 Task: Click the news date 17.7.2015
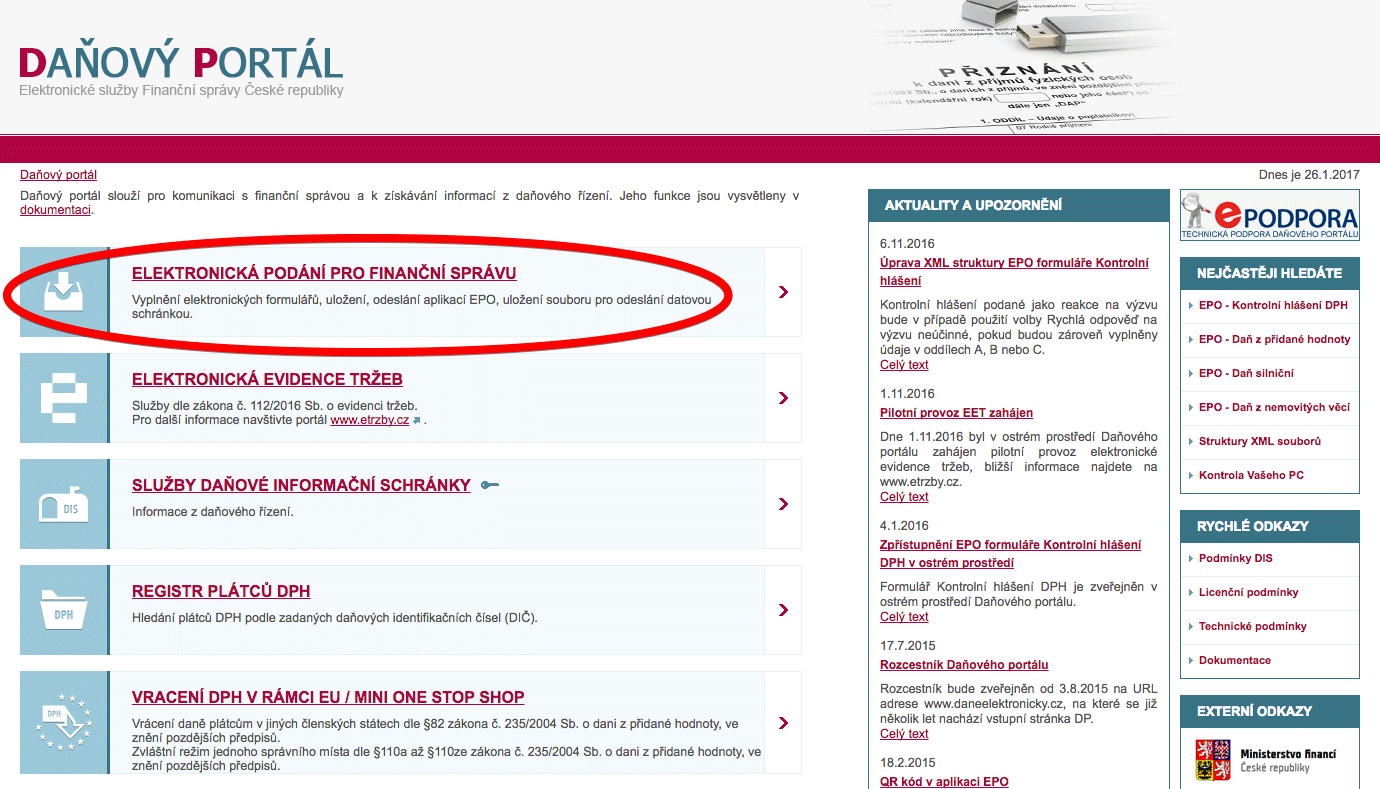click(907, 646)
